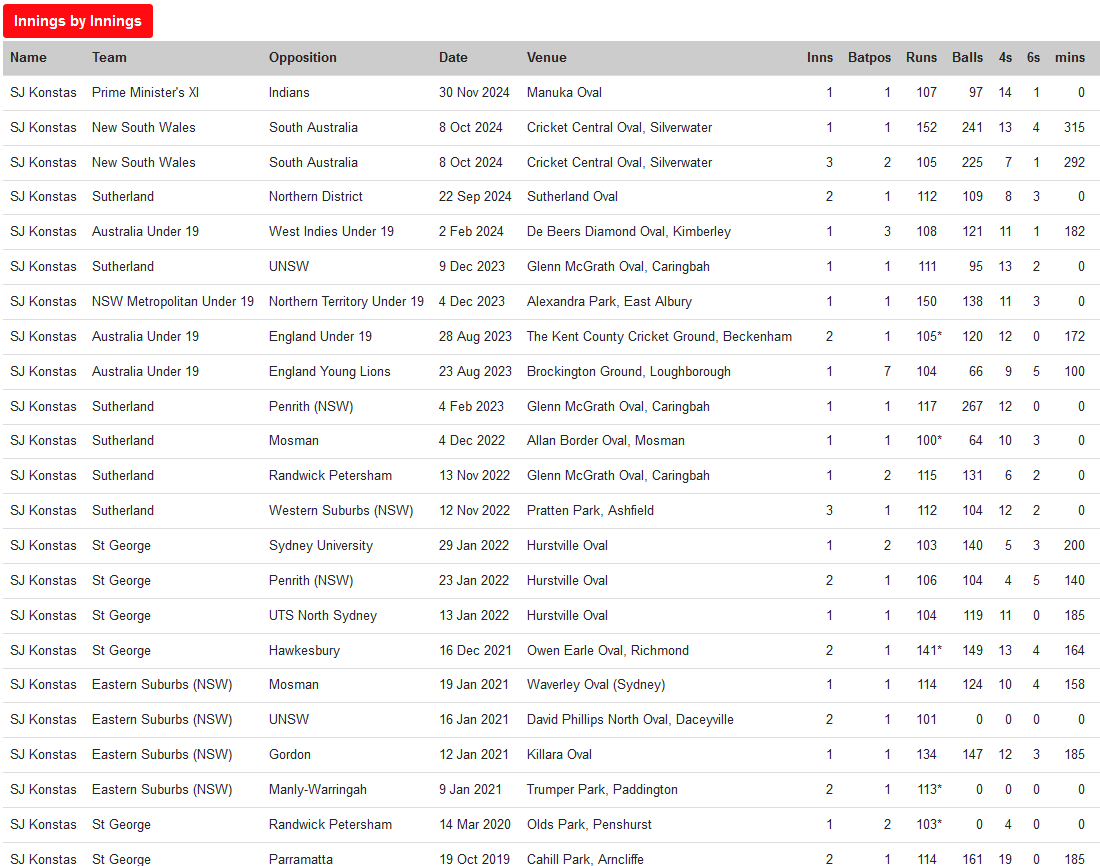Image resolution: width=1100 pixels, height=866 pixels.
Task: Click the 6s column header
Action: 1033,58
